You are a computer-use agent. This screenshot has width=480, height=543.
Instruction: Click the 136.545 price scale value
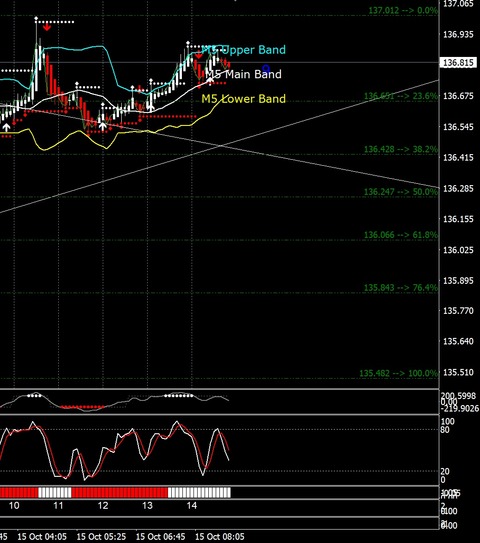point(458,127)
